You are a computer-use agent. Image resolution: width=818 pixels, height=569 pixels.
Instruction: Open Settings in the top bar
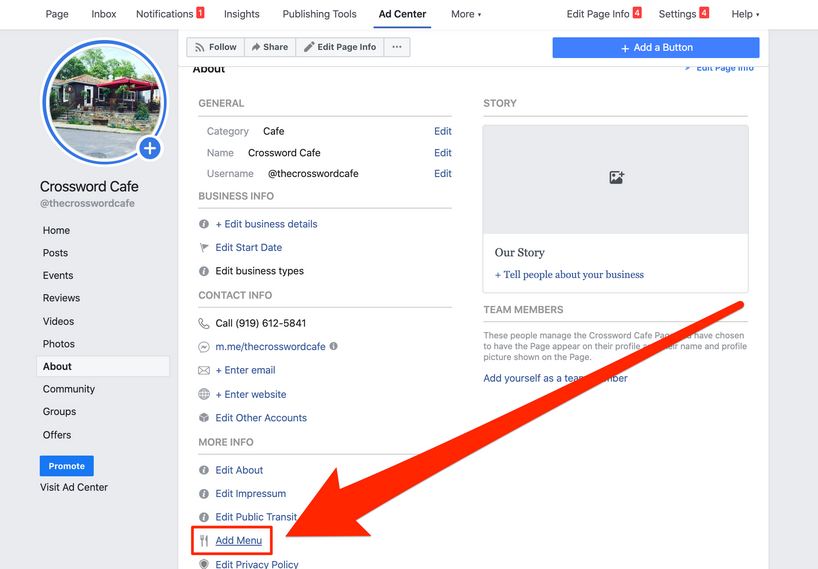pyautogui.click(x=677, y=14)
